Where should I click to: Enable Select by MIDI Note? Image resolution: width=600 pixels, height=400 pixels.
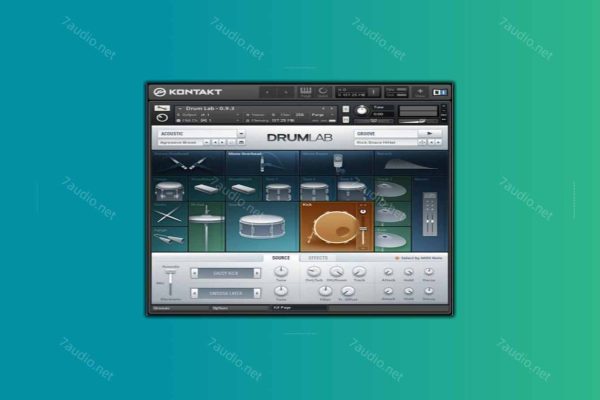click(419, 258)
